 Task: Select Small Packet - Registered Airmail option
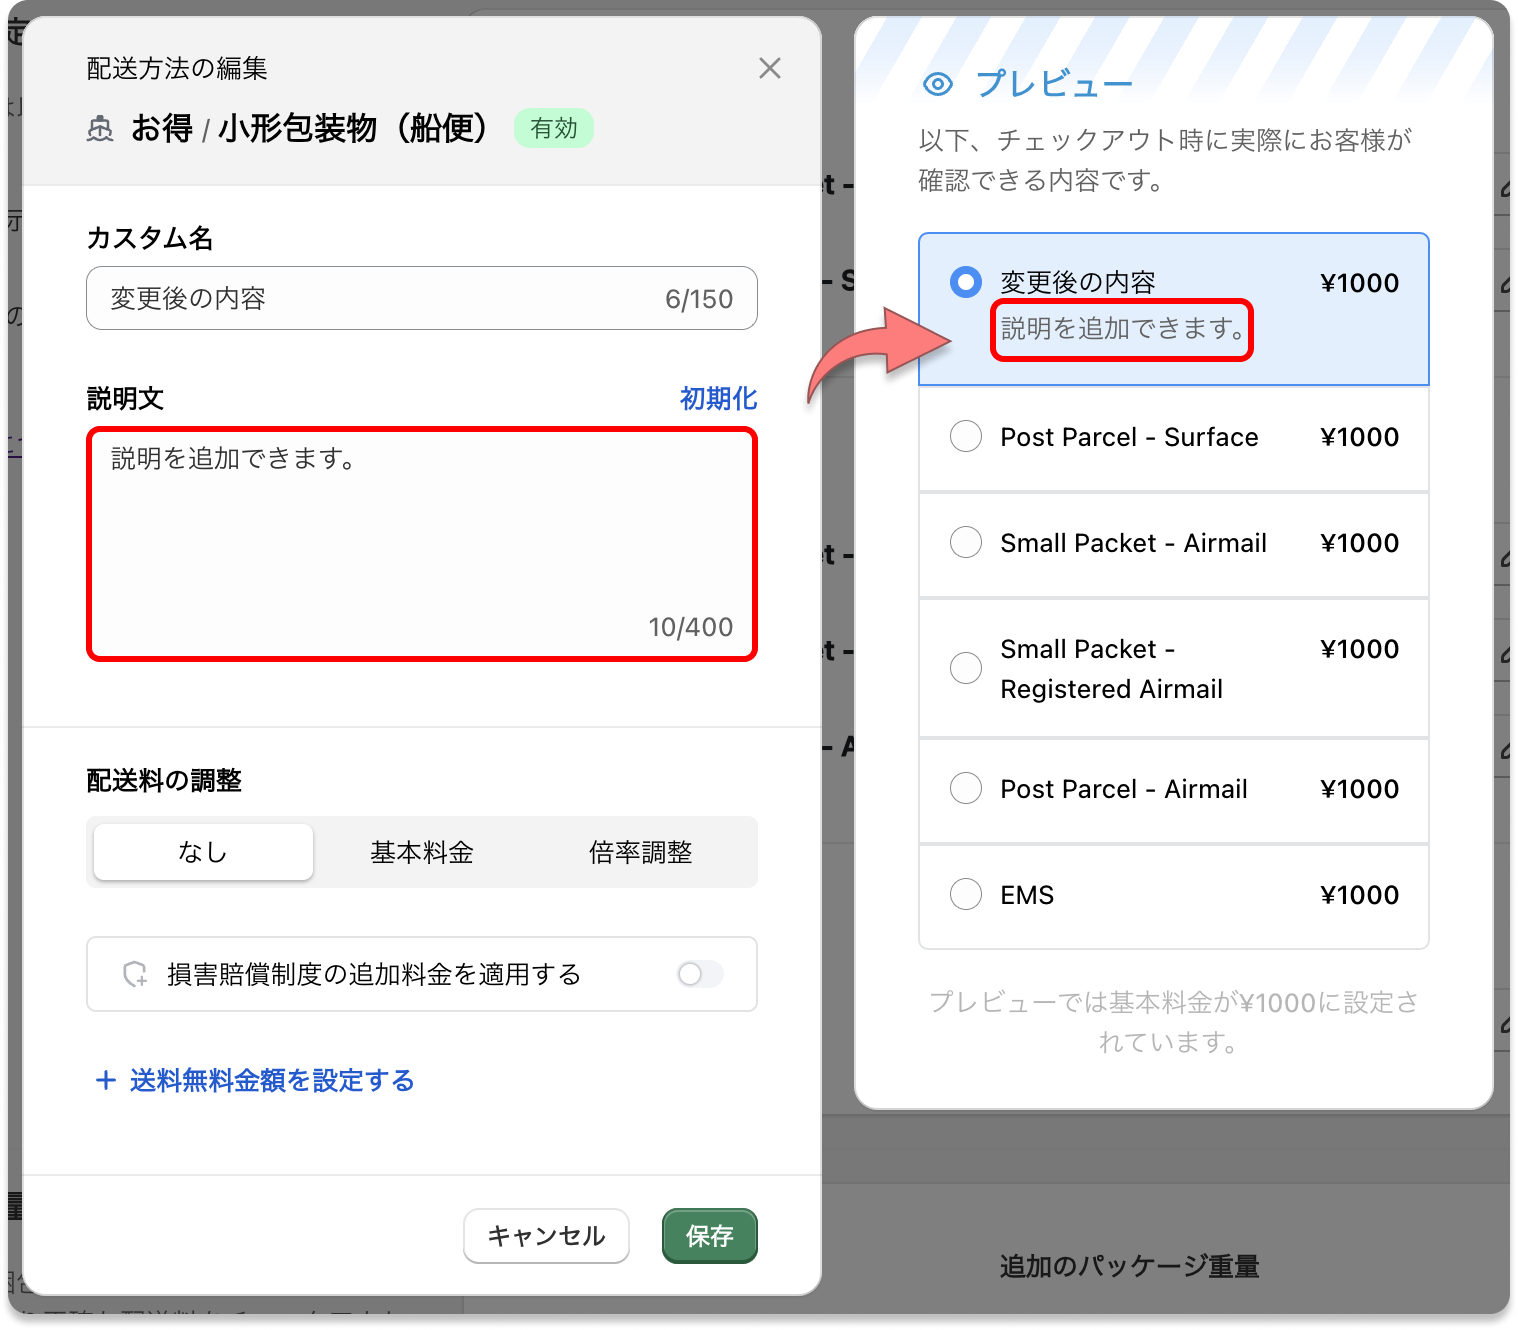[x=965, y=668]
